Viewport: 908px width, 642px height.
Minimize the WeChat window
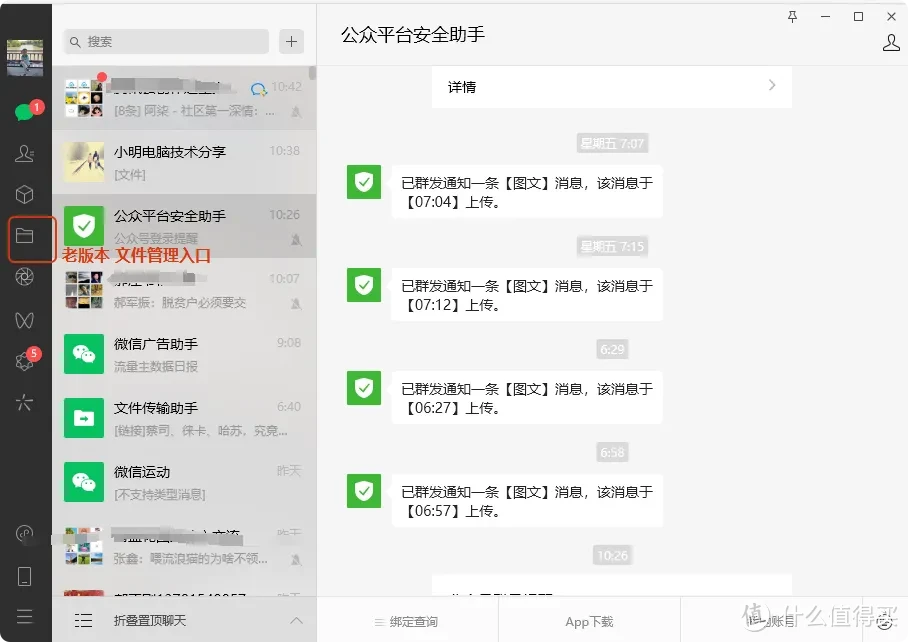pyautogui.click(x=825, y=17)
